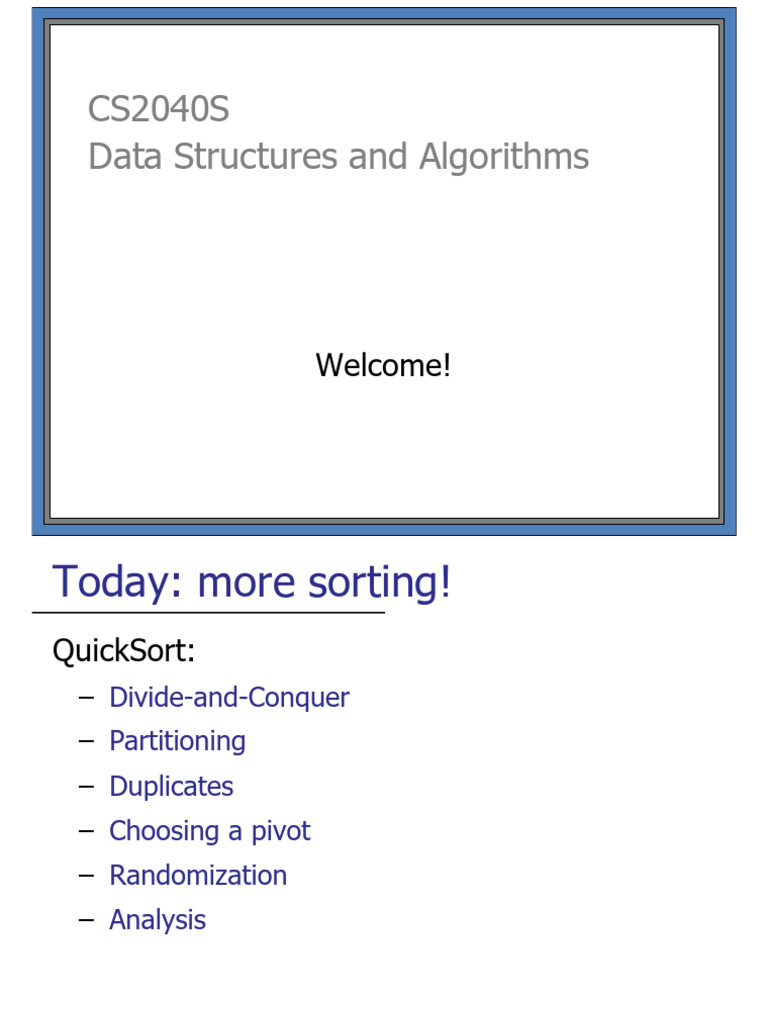Click the Welcome! text on the slide
This screenshot has width=768, height=1024.
click(x=383, y=365)
